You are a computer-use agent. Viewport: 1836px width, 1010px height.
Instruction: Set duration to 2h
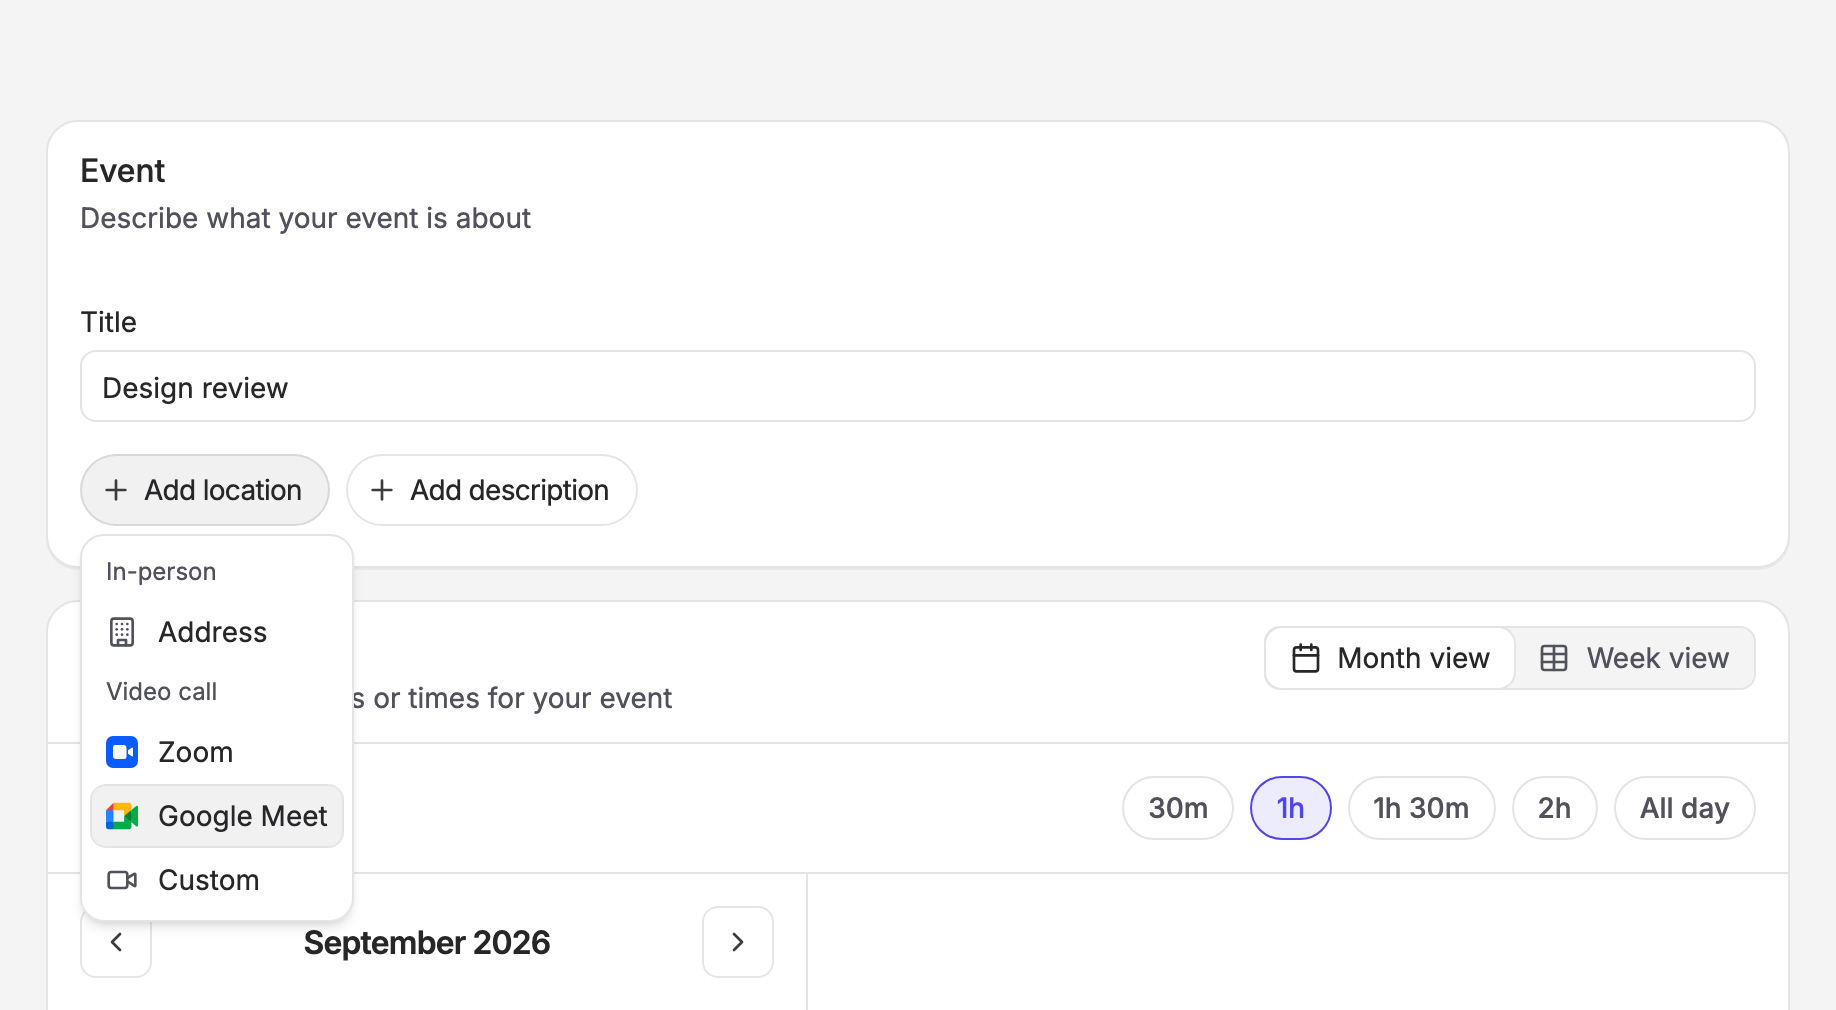1555,808
